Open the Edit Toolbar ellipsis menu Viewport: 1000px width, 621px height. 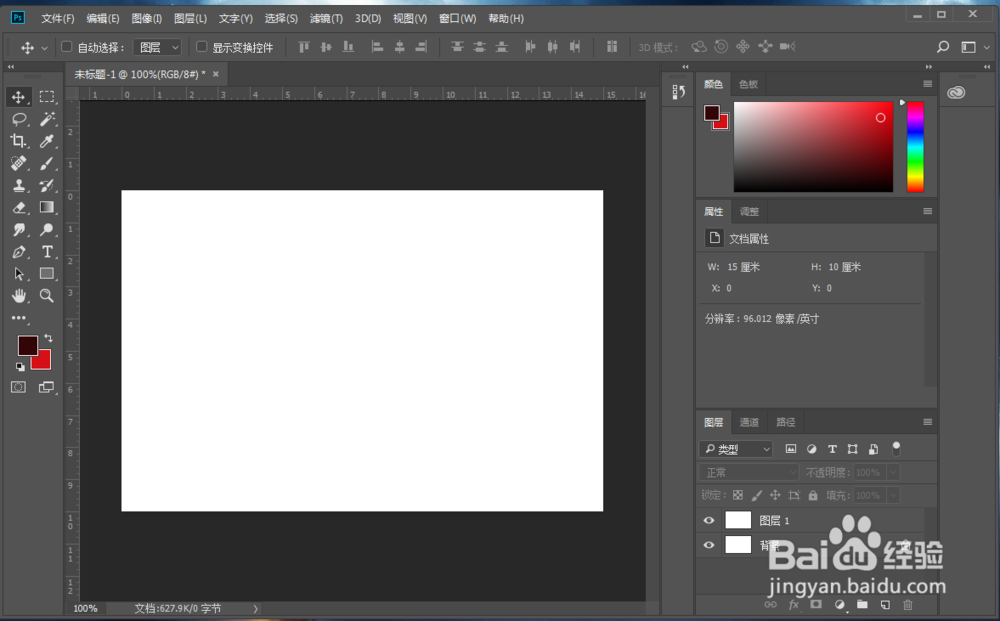click(x=18, y=318)
